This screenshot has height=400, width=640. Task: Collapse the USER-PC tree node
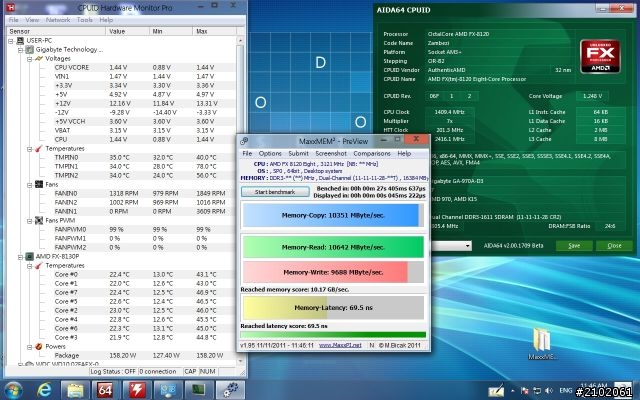pyautogui.click(x=11, y=41)
